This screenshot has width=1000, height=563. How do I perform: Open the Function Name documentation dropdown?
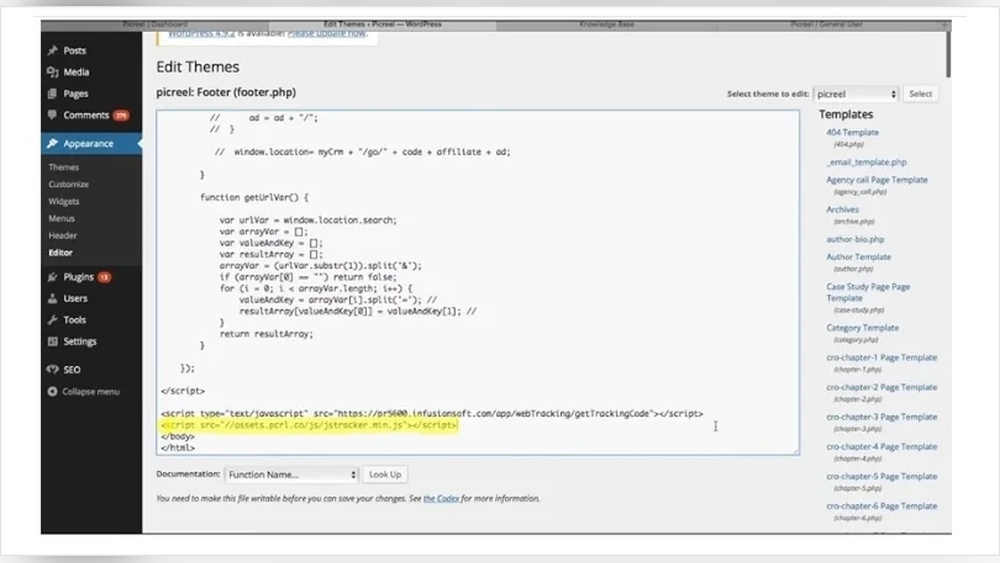[x=291, y=474]
